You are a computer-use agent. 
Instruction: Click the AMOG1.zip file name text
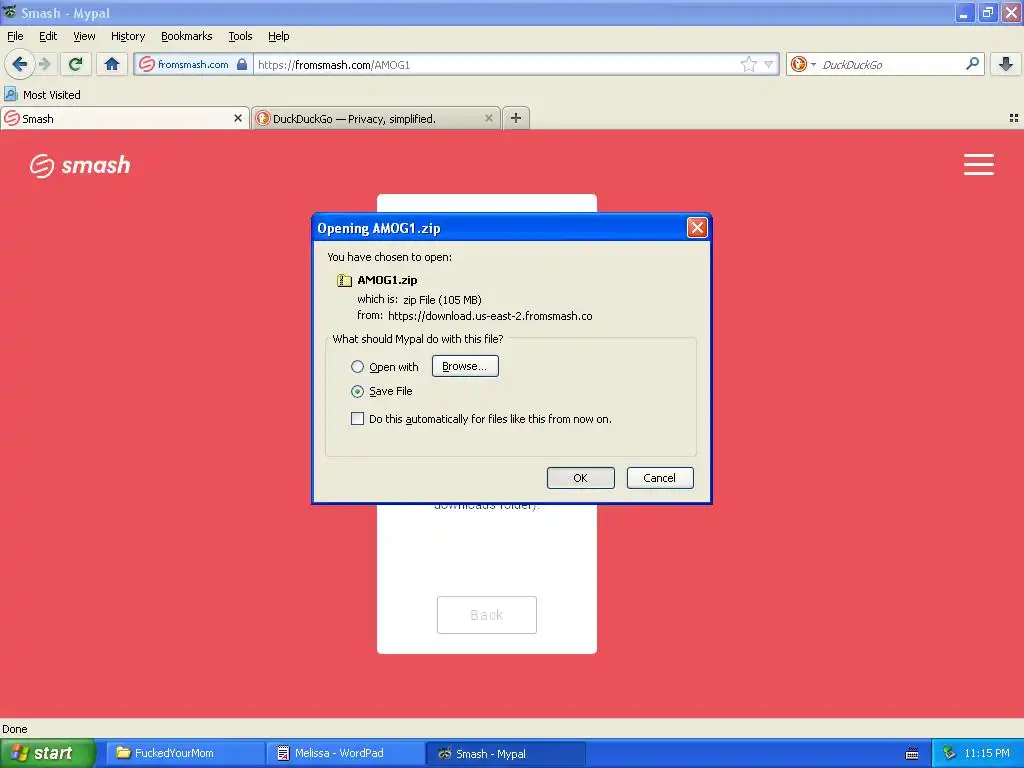(x=387, y=280)
